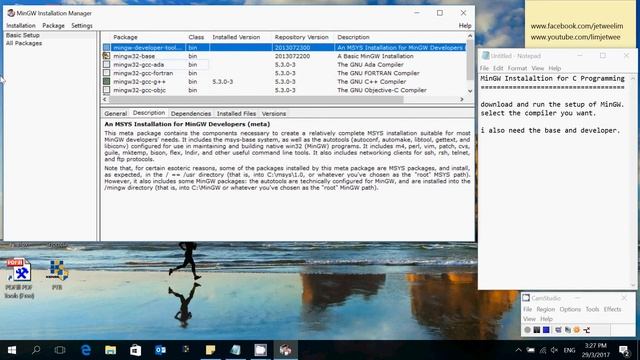Click the Sticky Notes taskbar icon
The image size is (640, 360).
[x=211, y=350]
